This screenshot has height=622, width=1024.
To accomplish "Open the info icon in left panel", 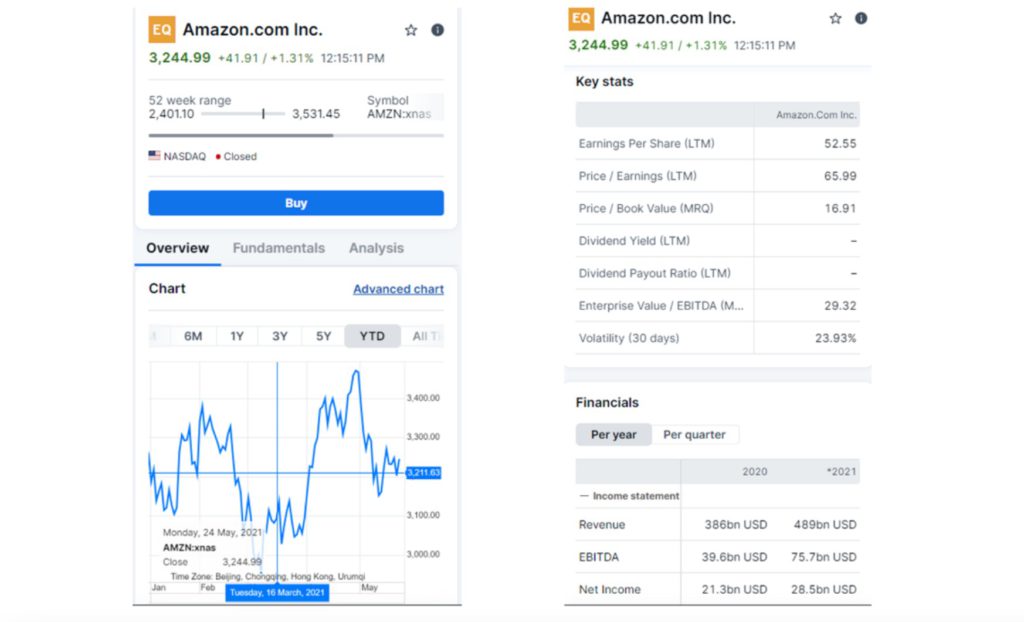I will [438, 30].
